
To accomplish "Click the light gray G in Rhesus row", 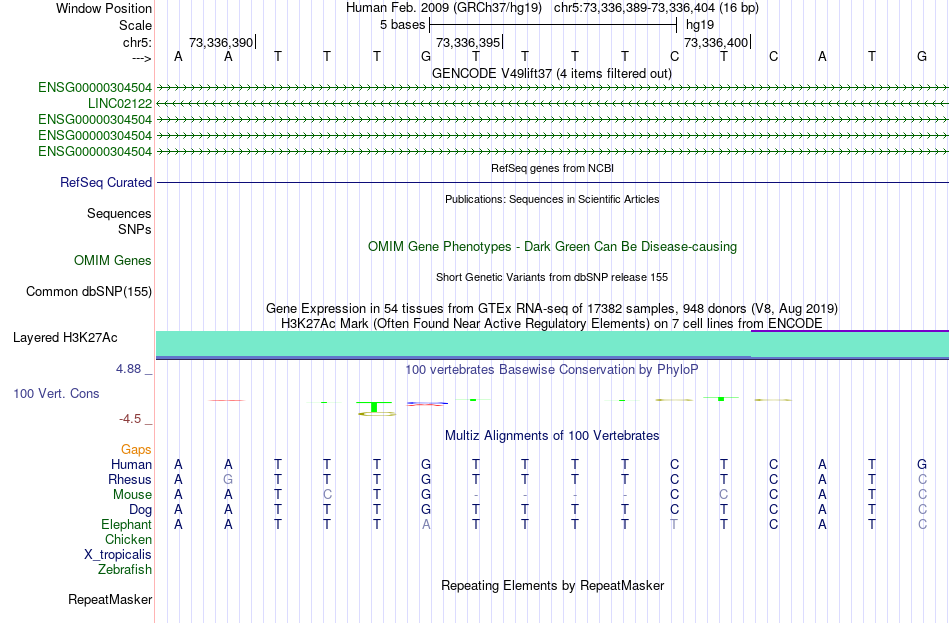I will pyautogui.click(x=228, y=480).
